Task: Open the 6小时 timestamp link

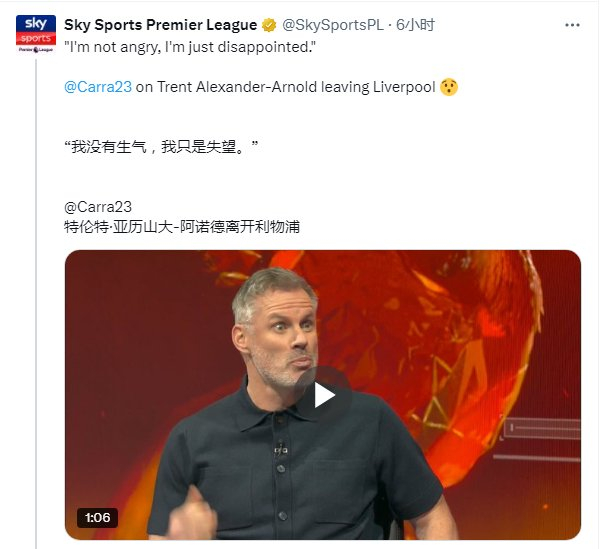Action: click(415, 25)
